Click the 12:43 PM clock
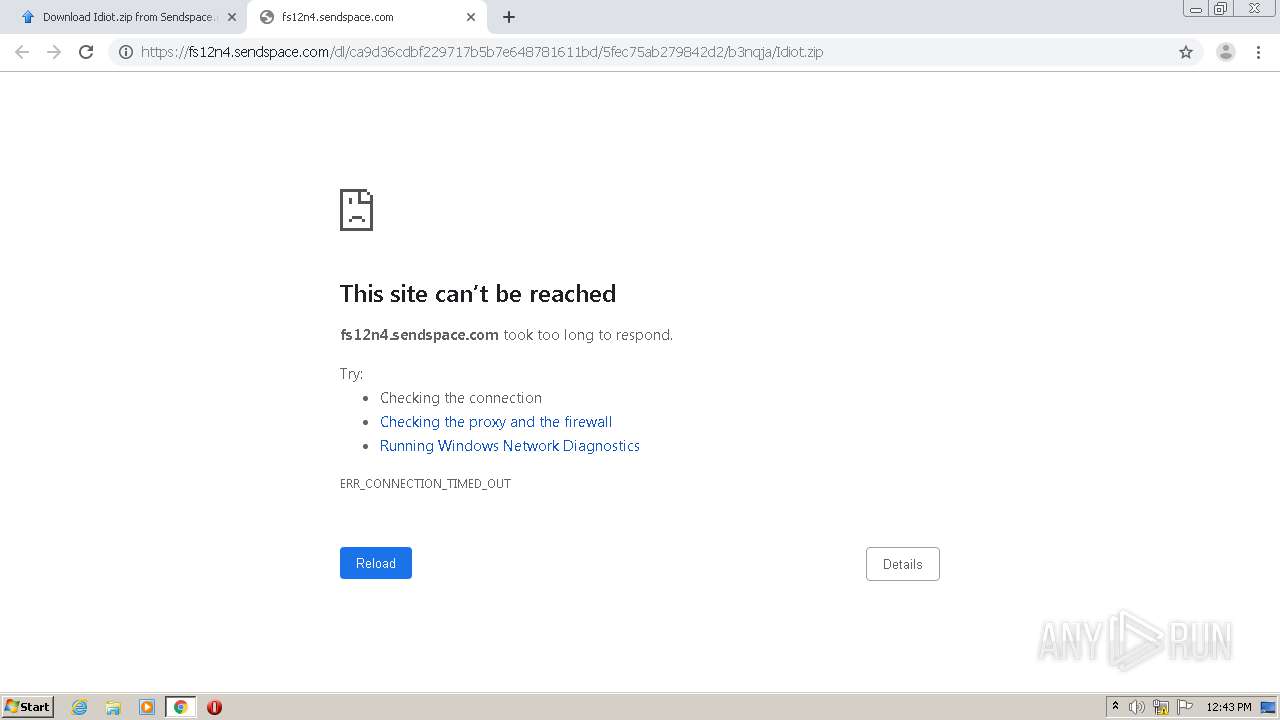 (1229, 707)
